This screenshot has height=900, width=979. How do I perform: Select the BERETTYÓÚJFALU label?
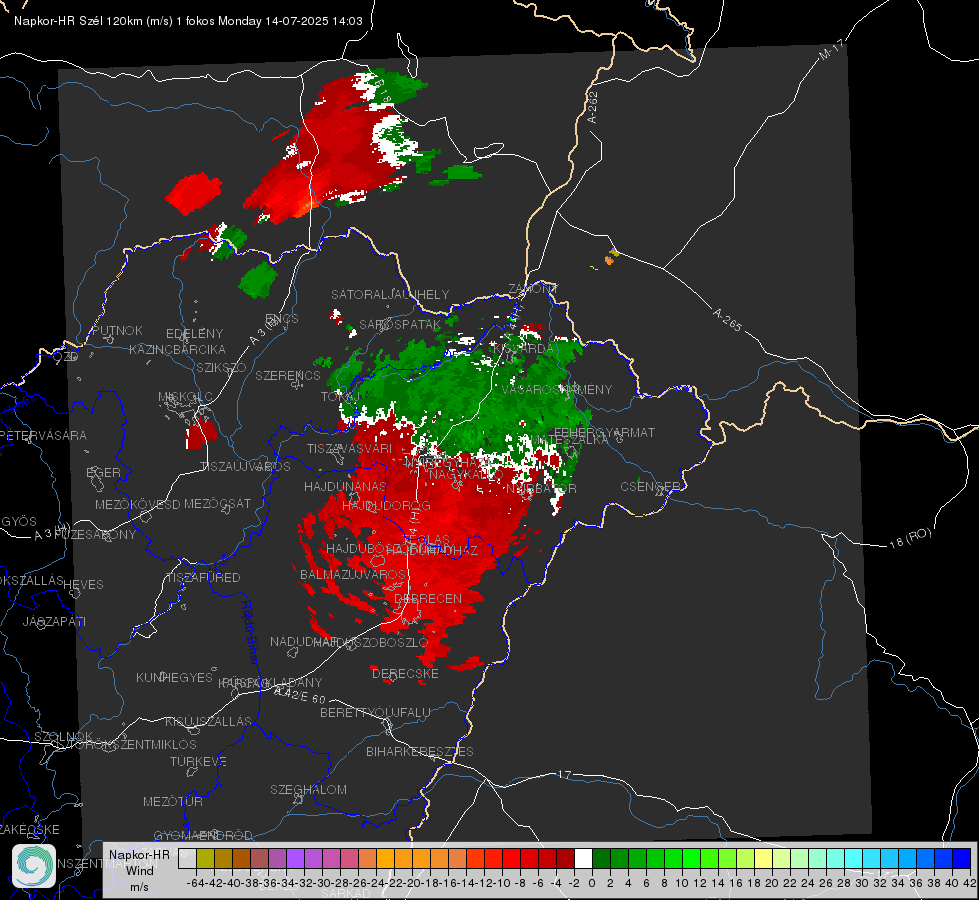pyautogui.click(x=375, y=713)
